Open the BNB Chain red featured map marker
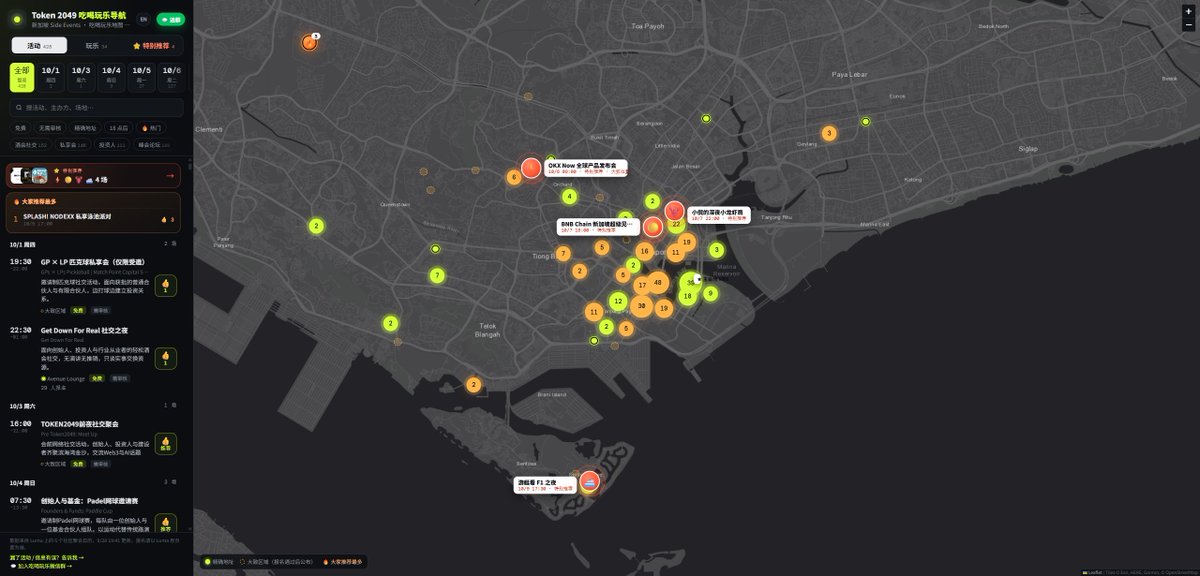 coord(652,227)
